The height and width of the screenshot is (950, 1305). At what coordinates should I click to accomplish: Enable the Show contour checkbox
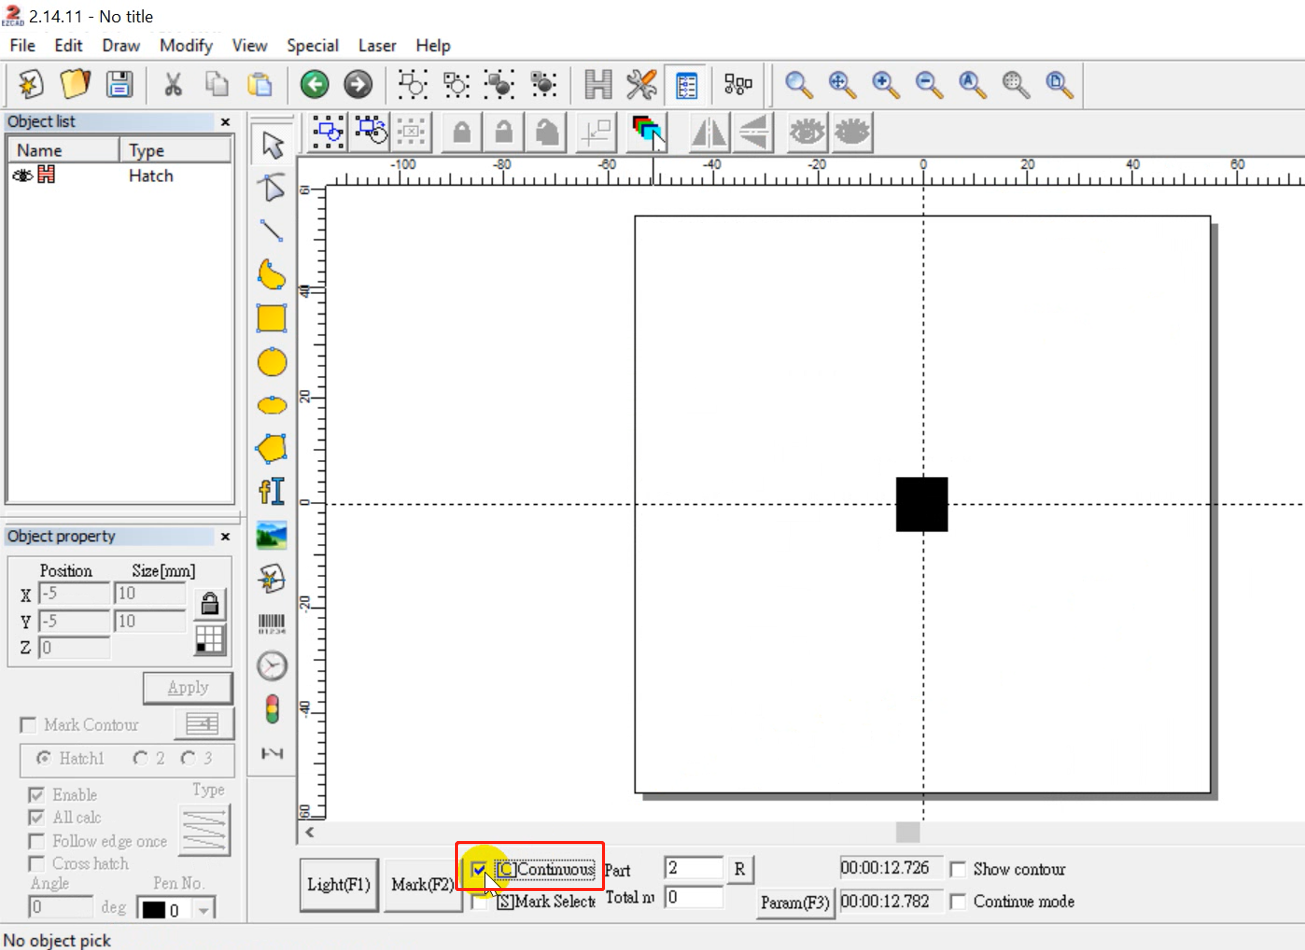point(958,869)
